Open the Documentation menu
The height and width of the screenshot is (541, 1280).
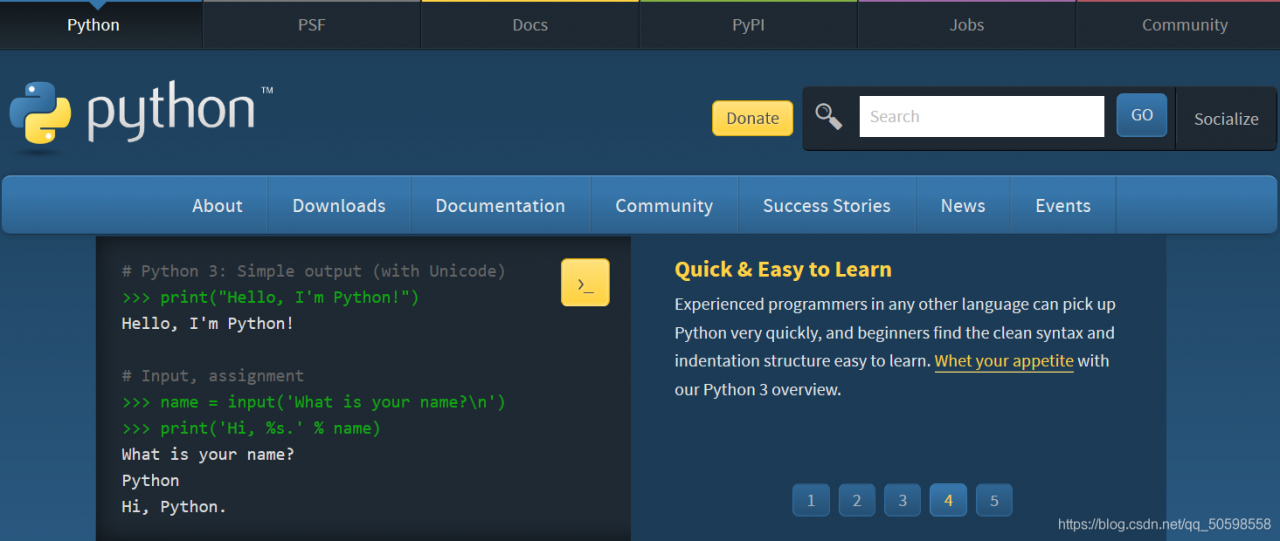pyautogui.click(x=500, y=206)
